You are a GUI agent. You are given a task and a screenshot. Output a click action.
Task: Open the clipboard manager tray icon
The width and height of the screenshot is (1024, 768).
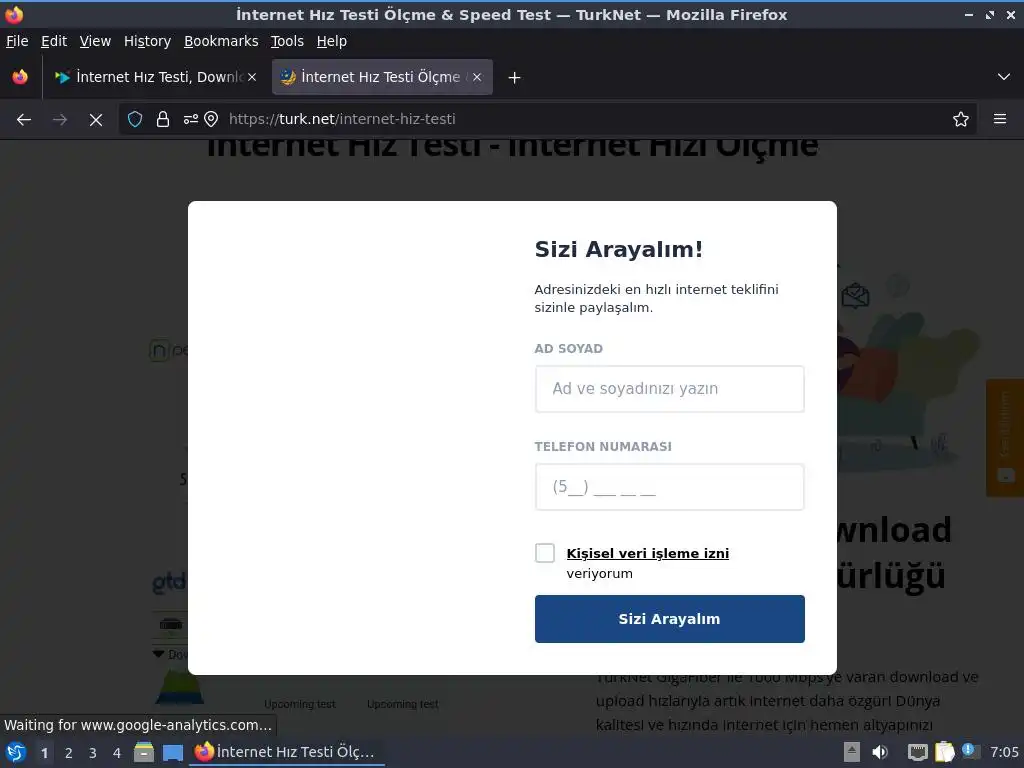click(x=944, y=752)
